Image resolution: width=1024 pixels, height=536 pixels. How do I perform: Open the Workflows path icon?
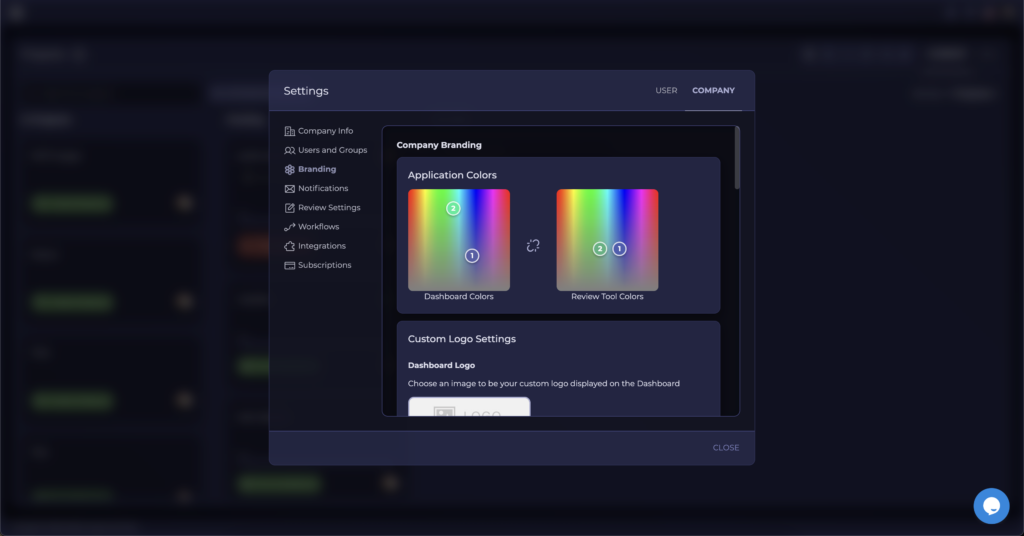[289, 227]
